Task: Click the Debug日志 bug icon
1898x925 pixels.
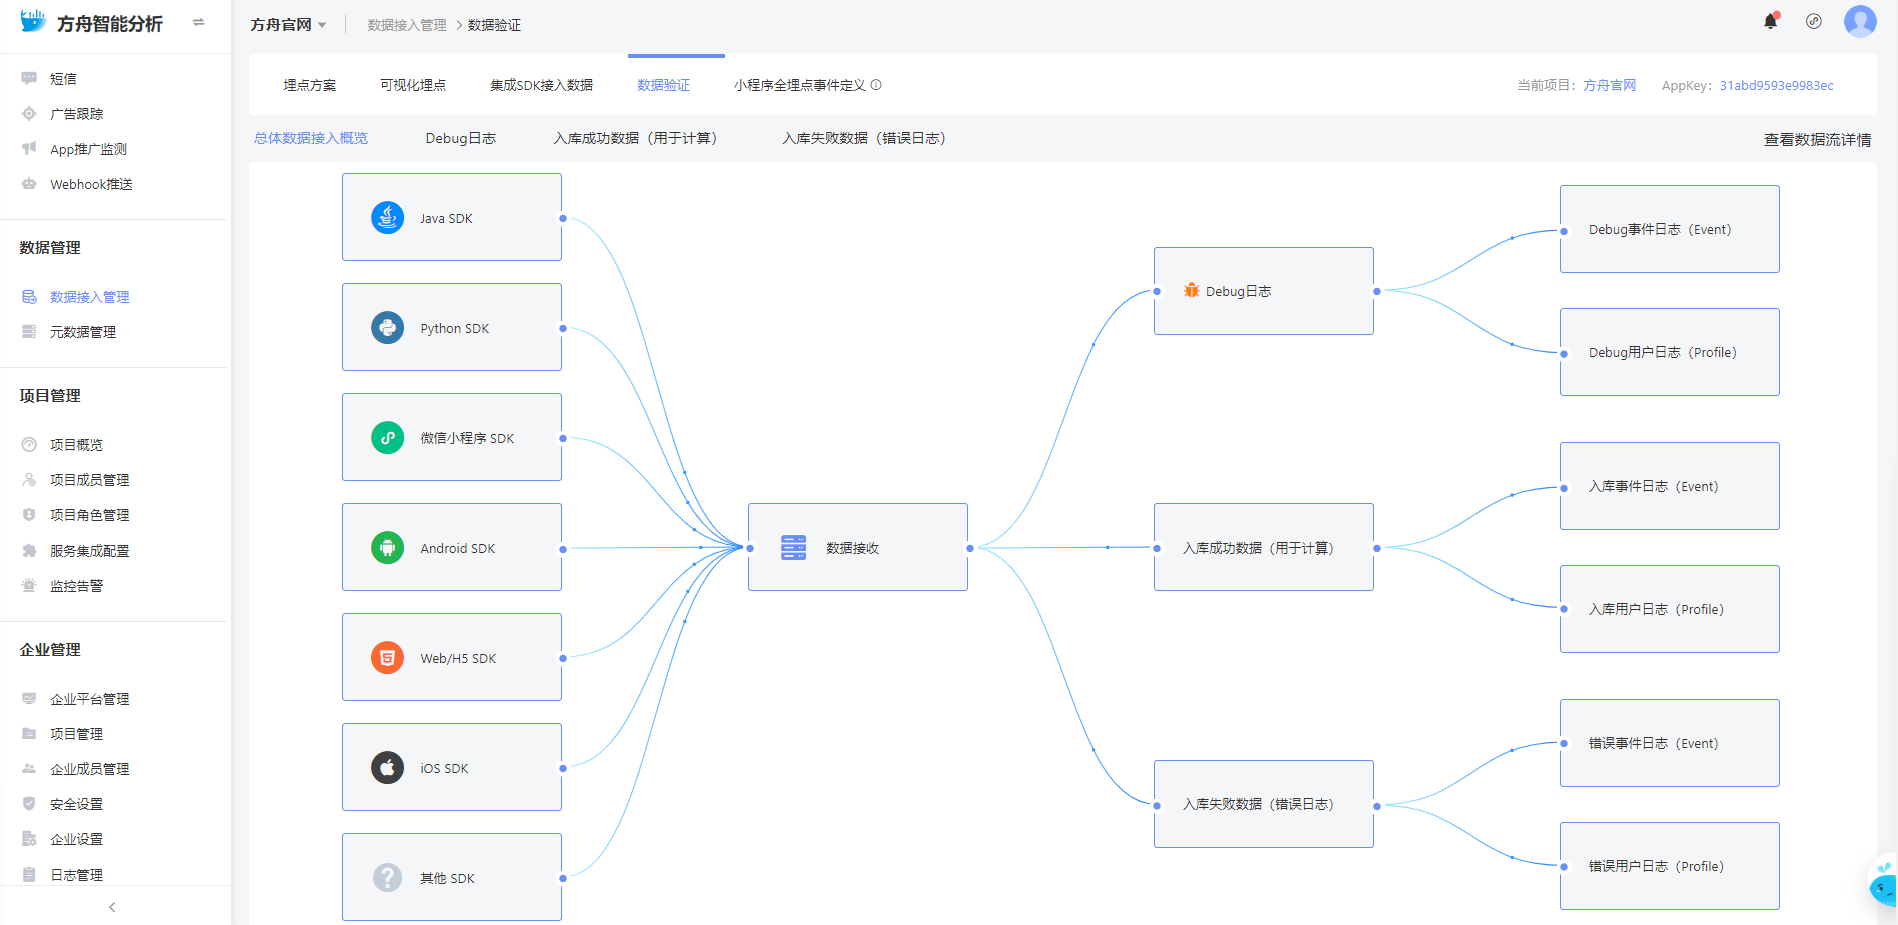Action: [1191, 291]
